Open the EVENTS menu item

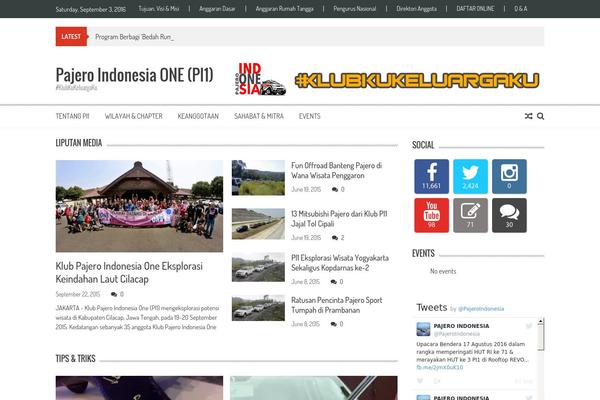click(310, 116)
